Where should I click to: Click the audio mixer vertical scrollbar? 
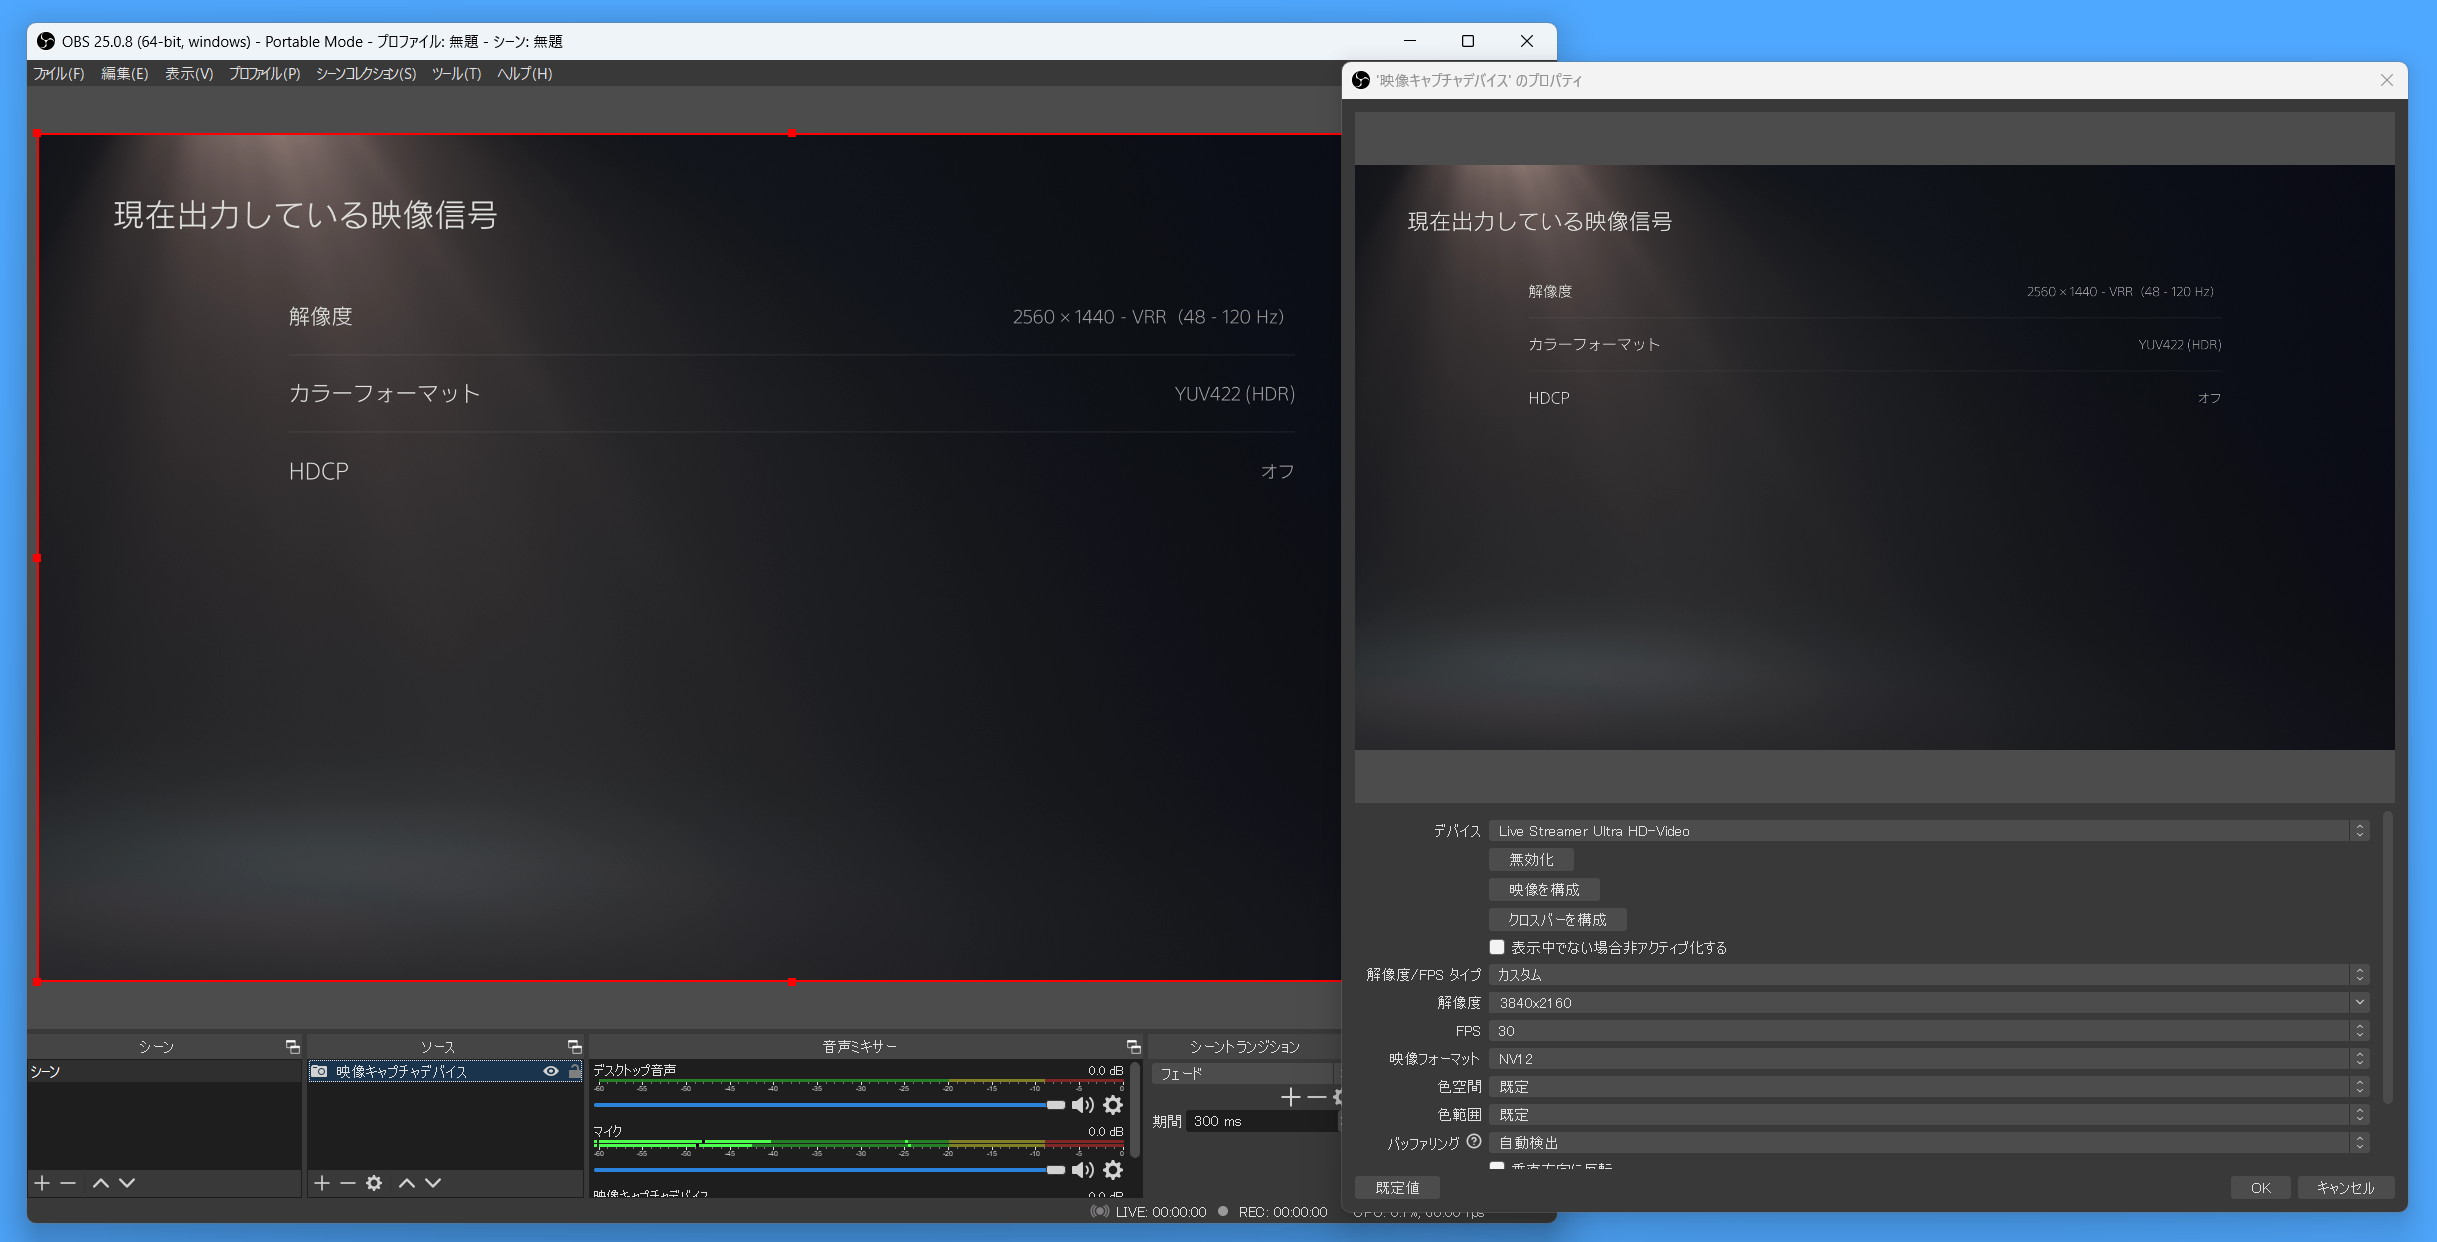click(1134, 1108)
